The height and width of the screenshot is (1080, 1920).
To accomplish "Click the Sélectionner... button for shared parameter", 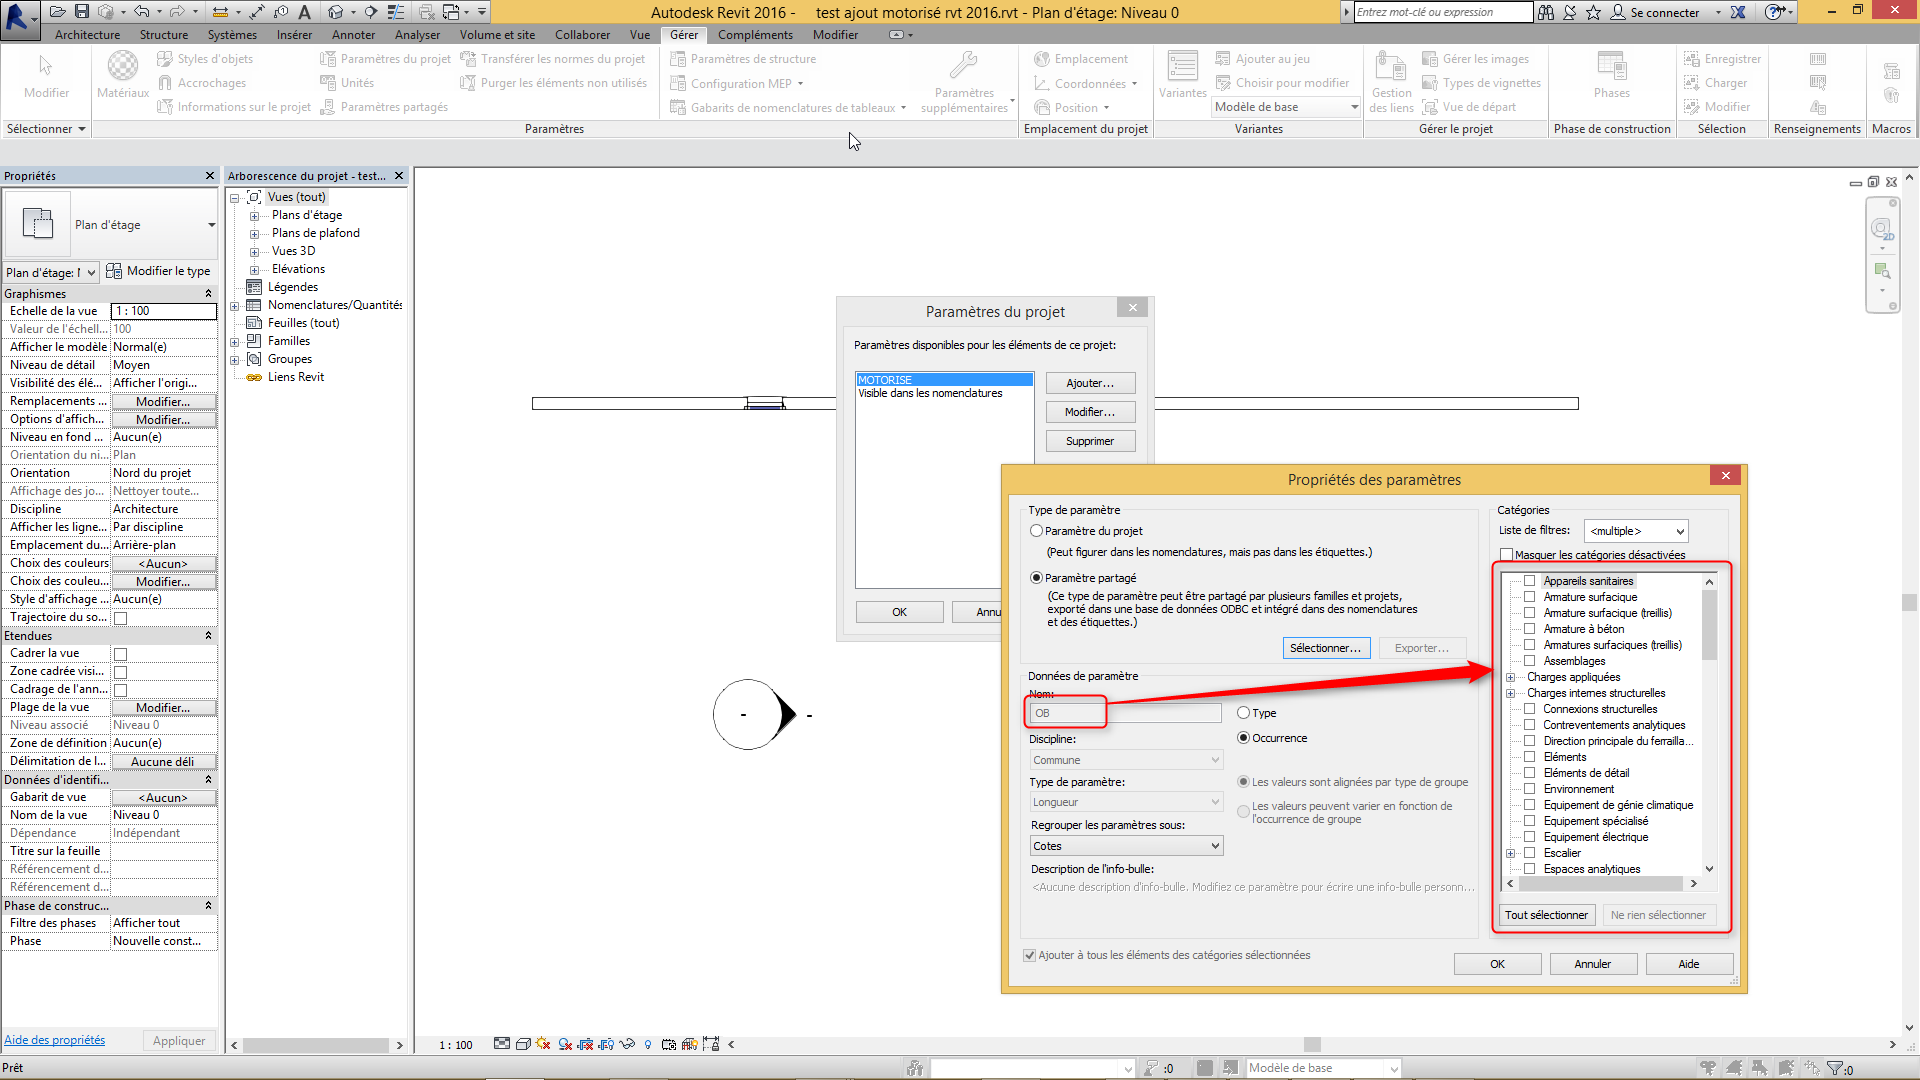I will [1325, 648].
